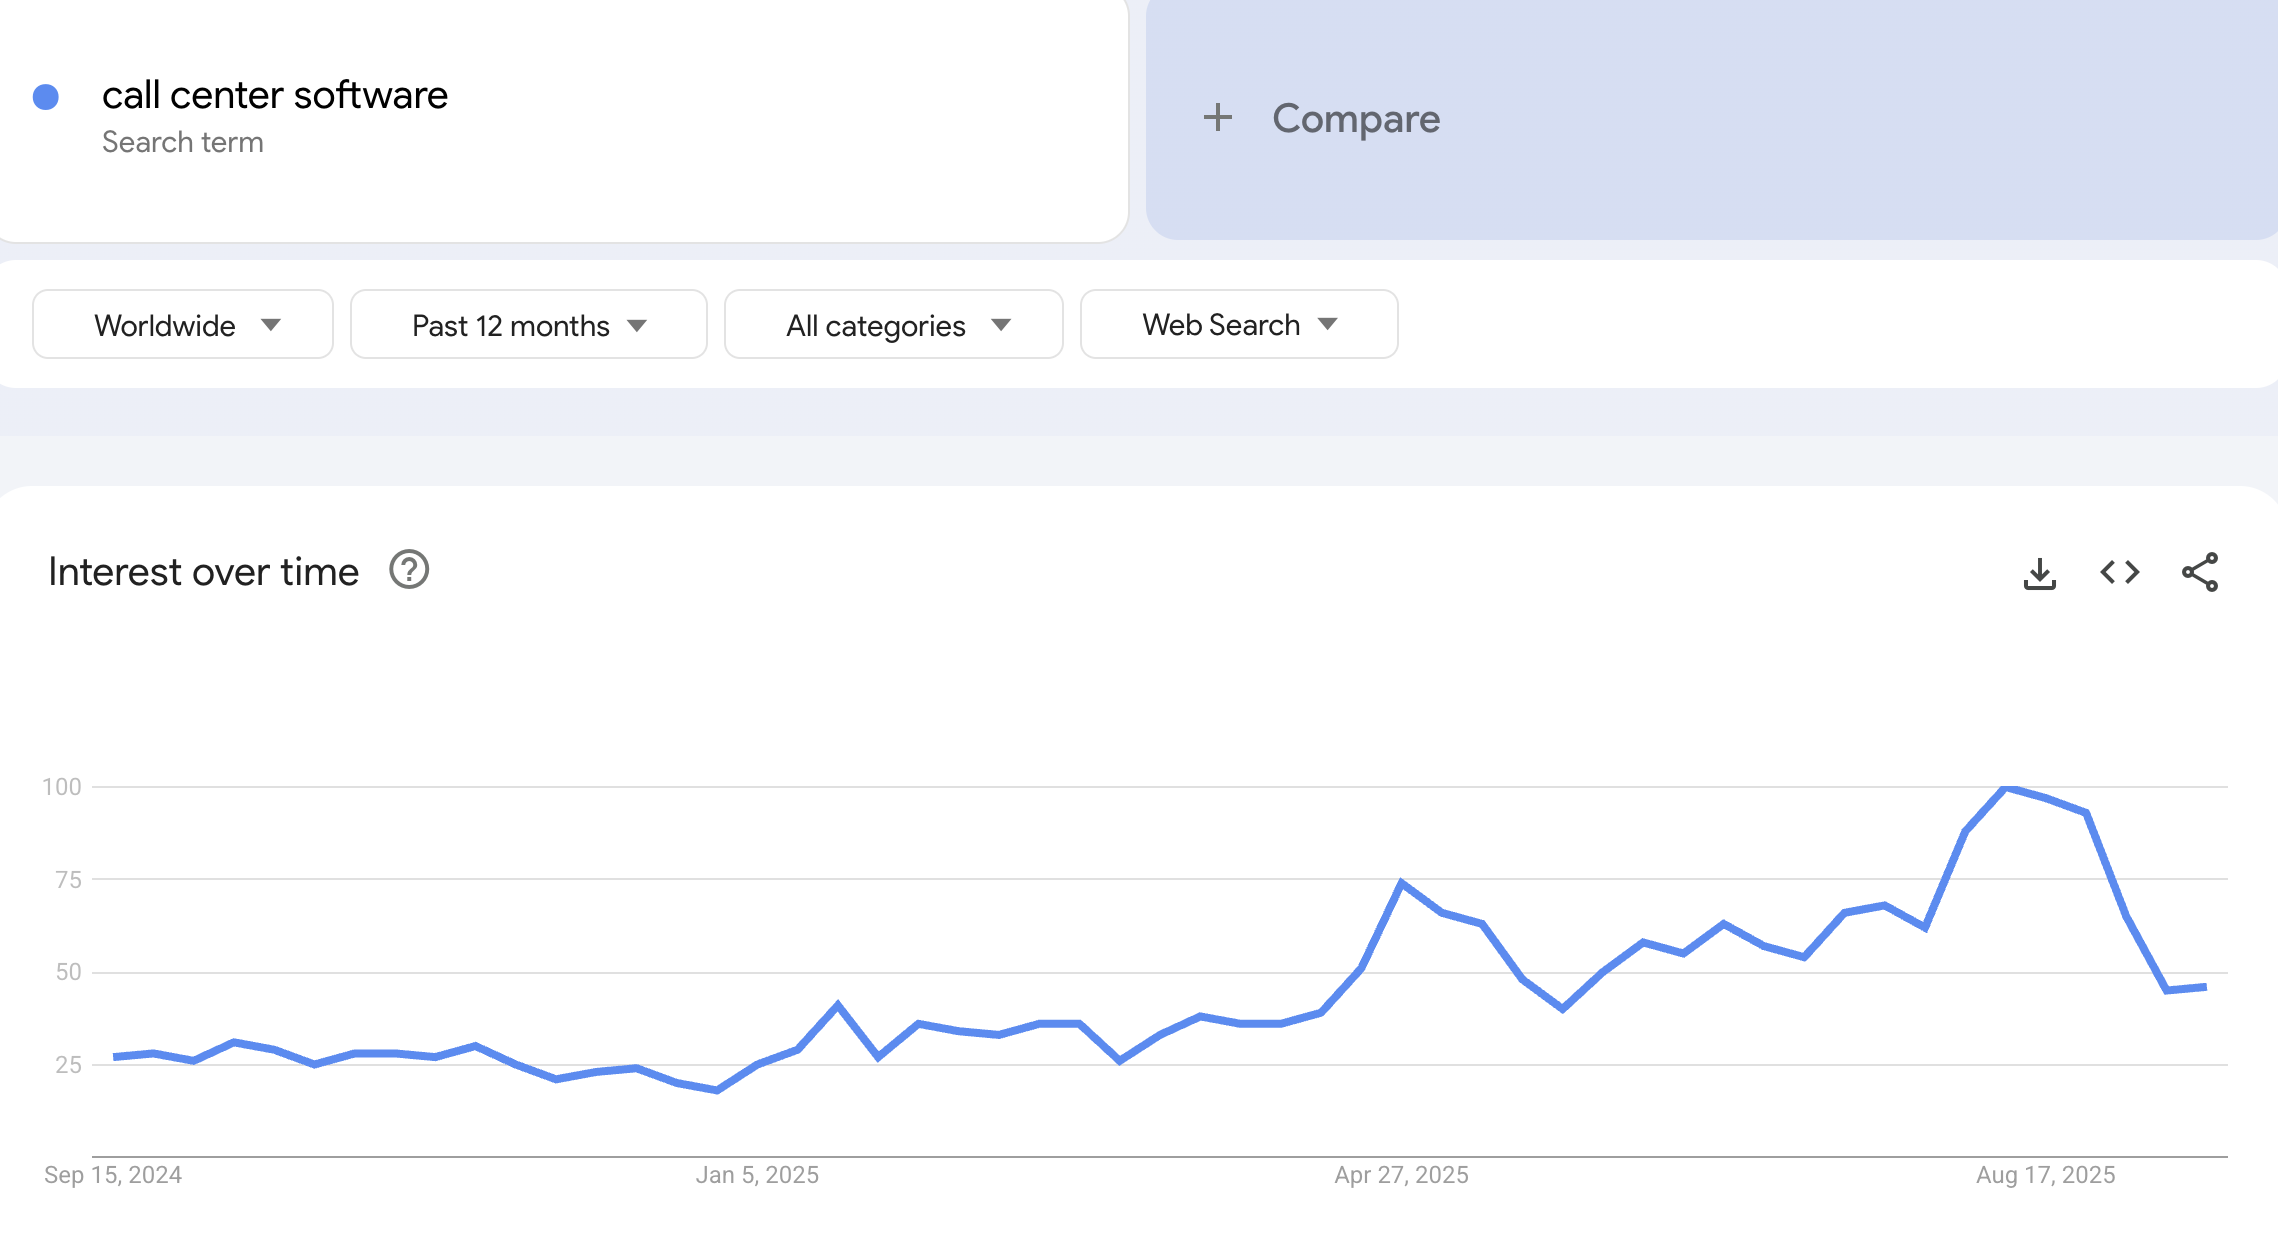The width and height of the screenshot is (2278, 1246).
Task: Click the download arrow icon above the chart
Action: pos(2040,572)
